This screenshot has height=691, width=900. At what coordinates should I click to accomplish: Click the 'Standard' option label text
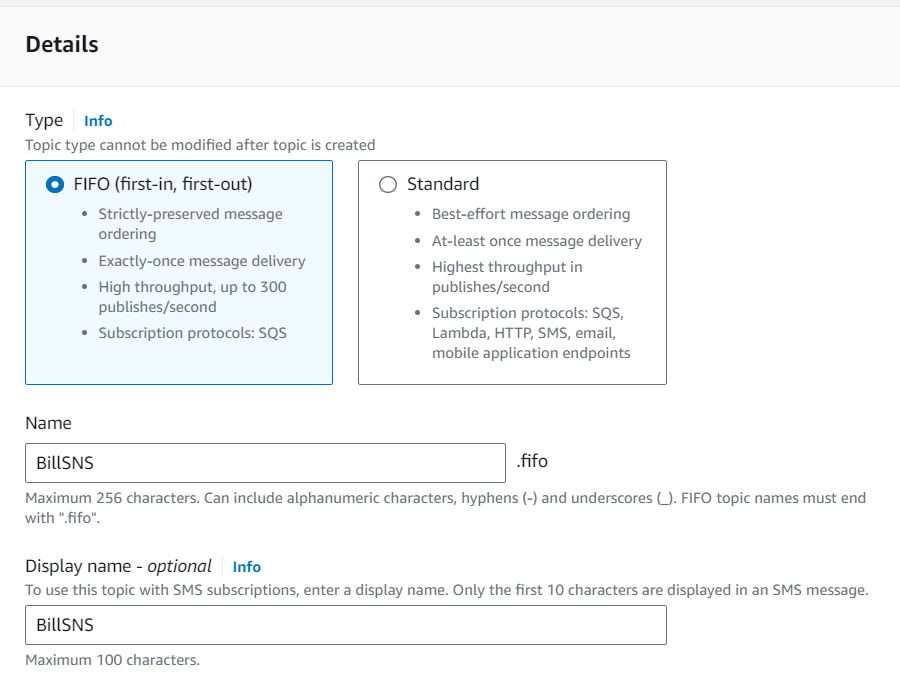(443, 184)
